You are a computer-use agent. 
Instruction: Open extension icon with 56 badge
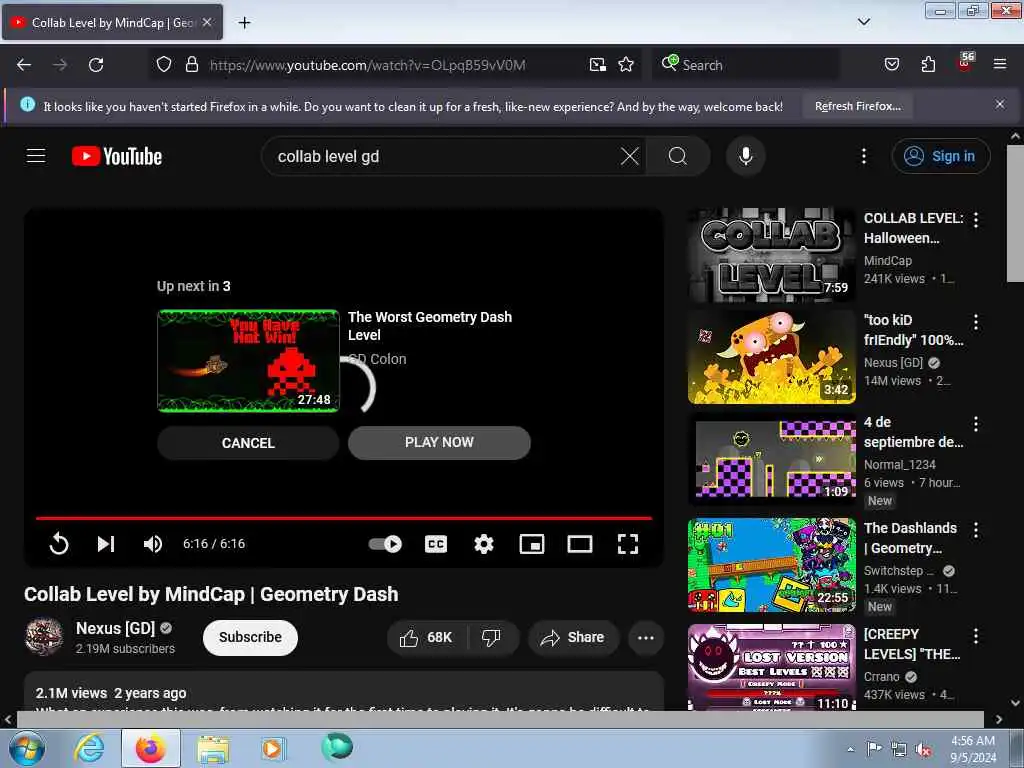coord(965,63)
